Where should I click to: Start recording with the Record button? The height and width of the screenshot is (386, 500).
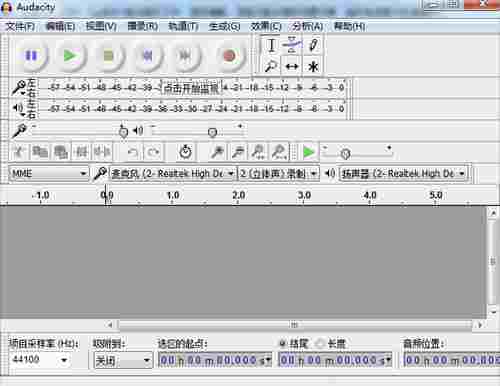229,56
